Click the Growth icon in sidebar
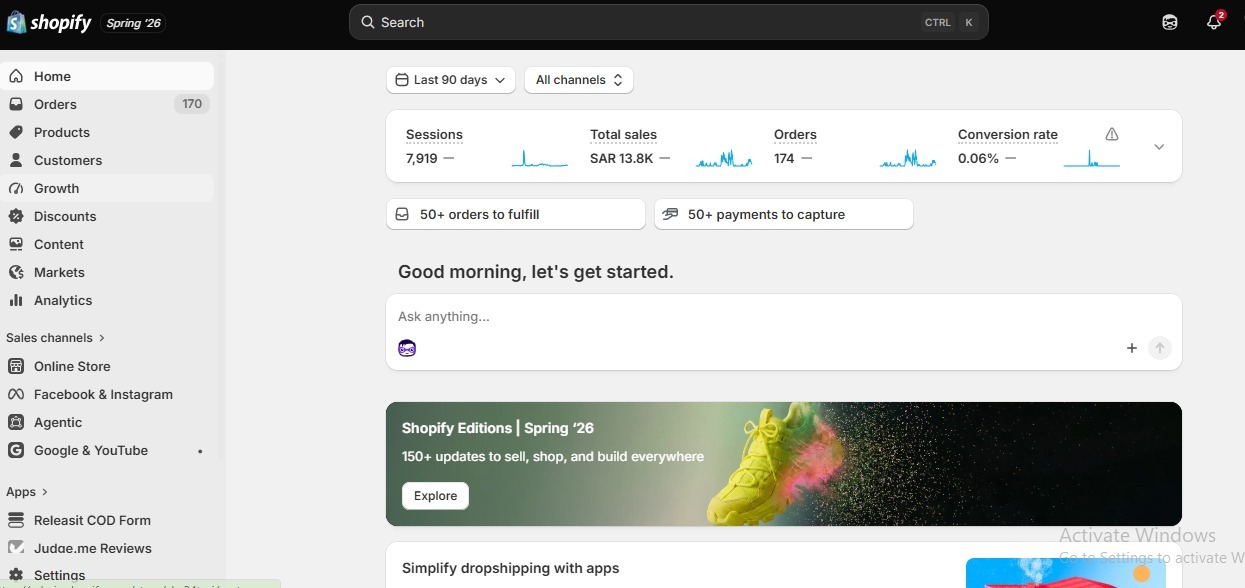Screen dimensions: 1245x588 [x=16, y=188]
